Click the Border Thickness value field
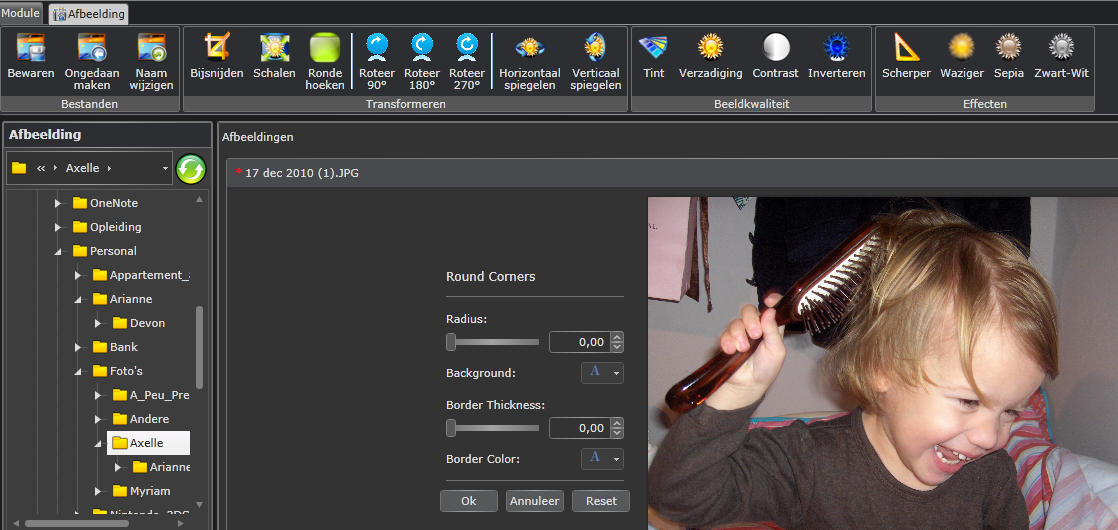 click(x=580, y=428)
